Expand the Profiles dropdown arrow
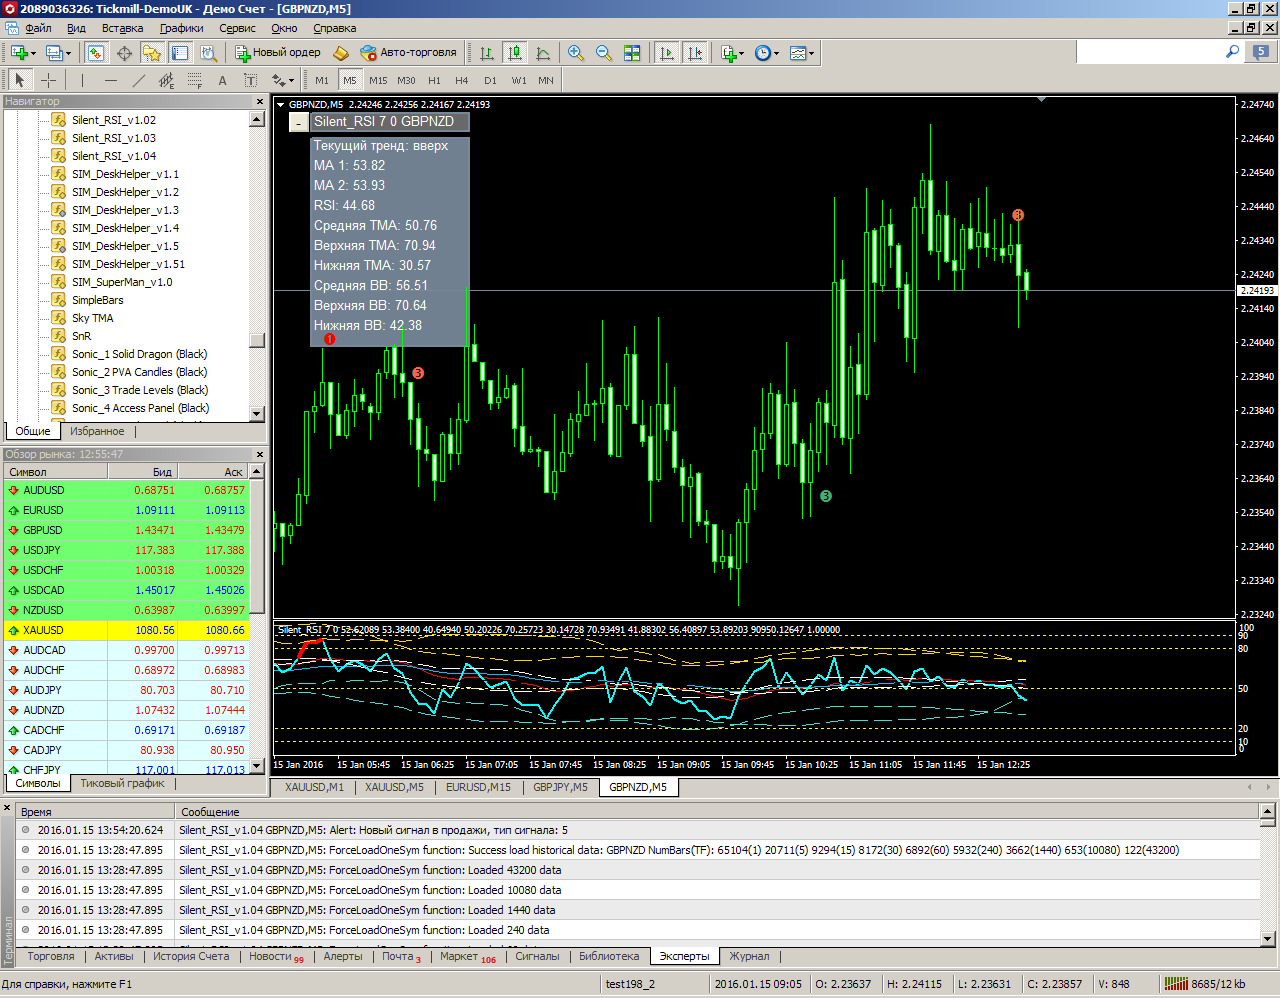1280x998 pixels. pos(67,54)
